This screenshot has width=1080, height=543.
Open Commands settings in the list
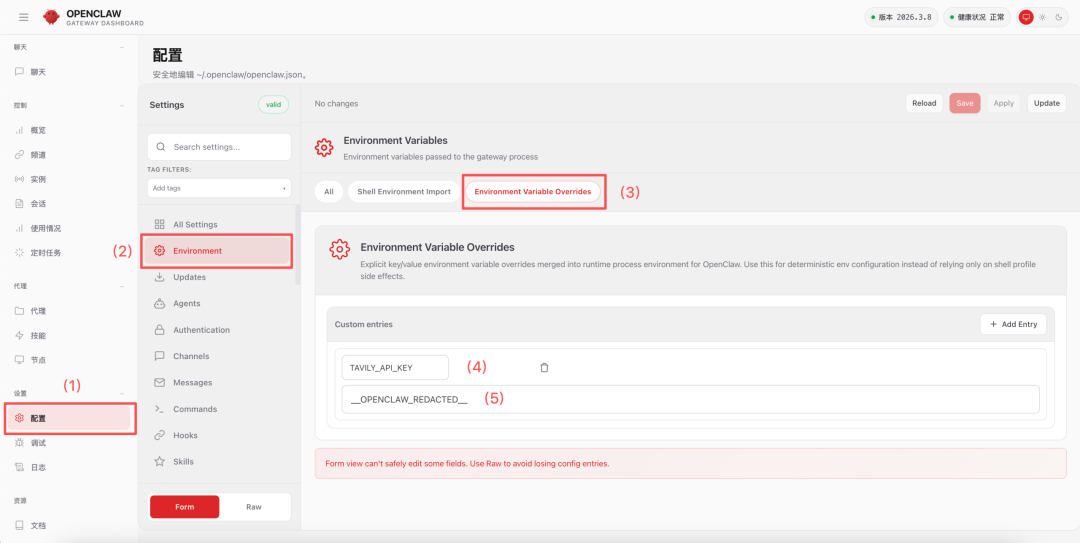point(194,409)
